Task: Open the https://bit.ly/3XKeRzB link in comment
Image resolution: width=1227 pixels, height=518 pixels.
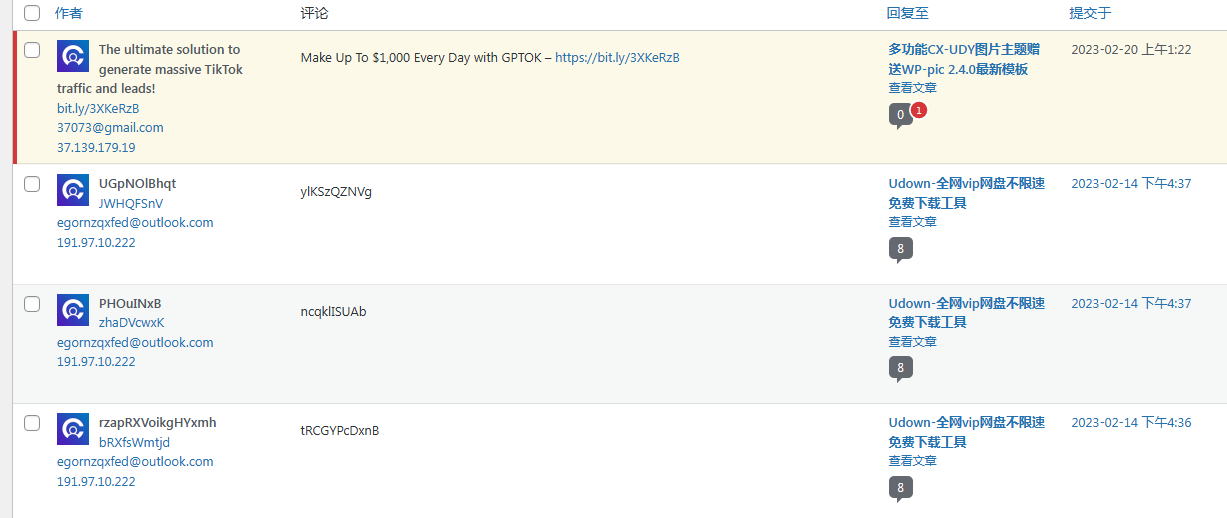Action: 617,58
